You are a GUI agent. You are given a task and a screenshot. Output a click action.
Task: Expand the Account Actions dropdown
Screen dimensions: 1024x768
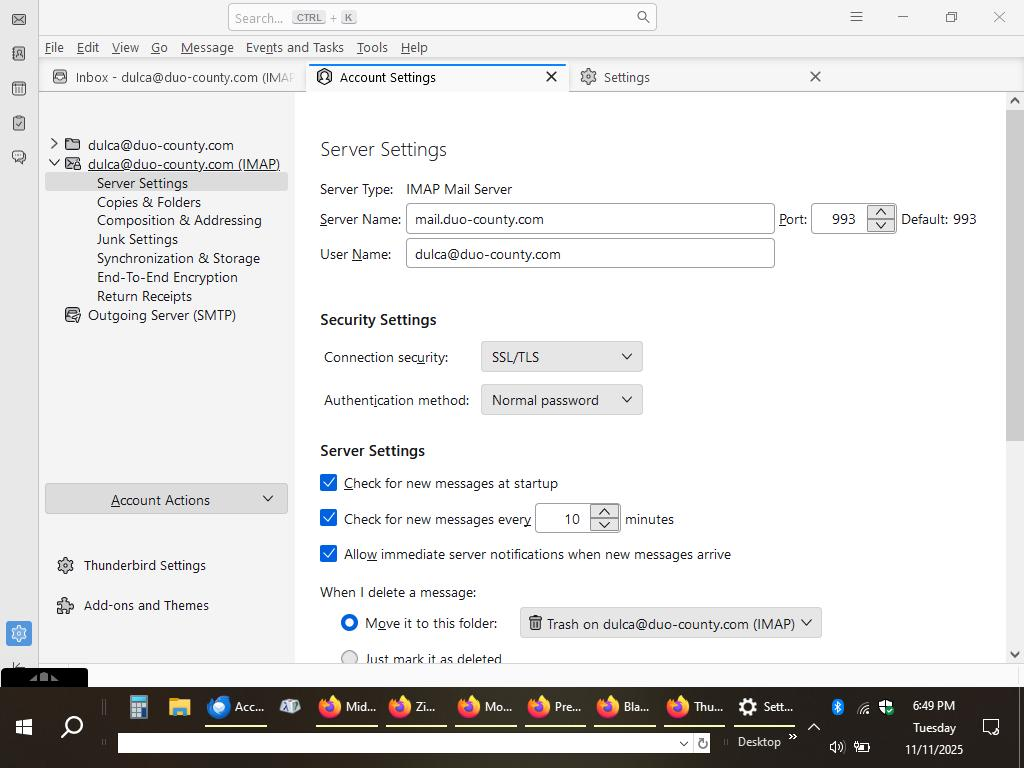click(166, 499)
